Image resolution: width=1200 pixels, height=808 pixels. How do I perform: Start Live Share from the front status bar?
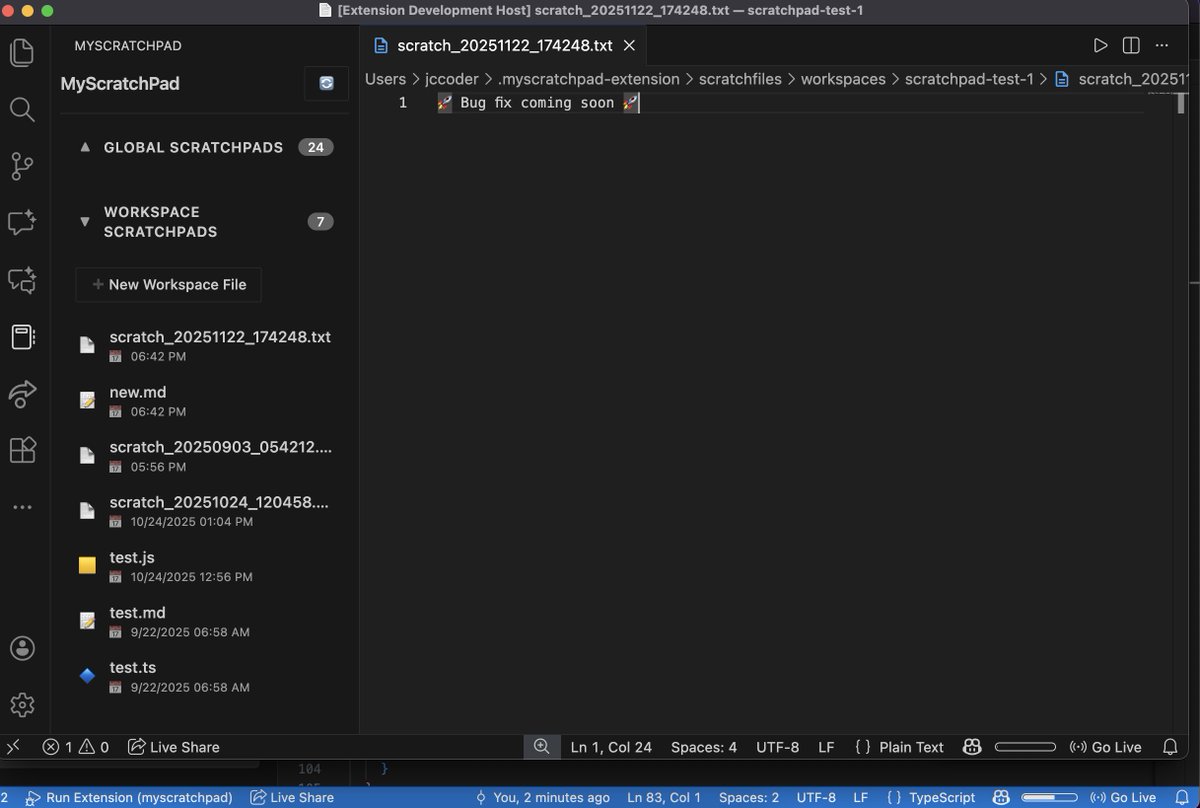[x=173, y=747]
